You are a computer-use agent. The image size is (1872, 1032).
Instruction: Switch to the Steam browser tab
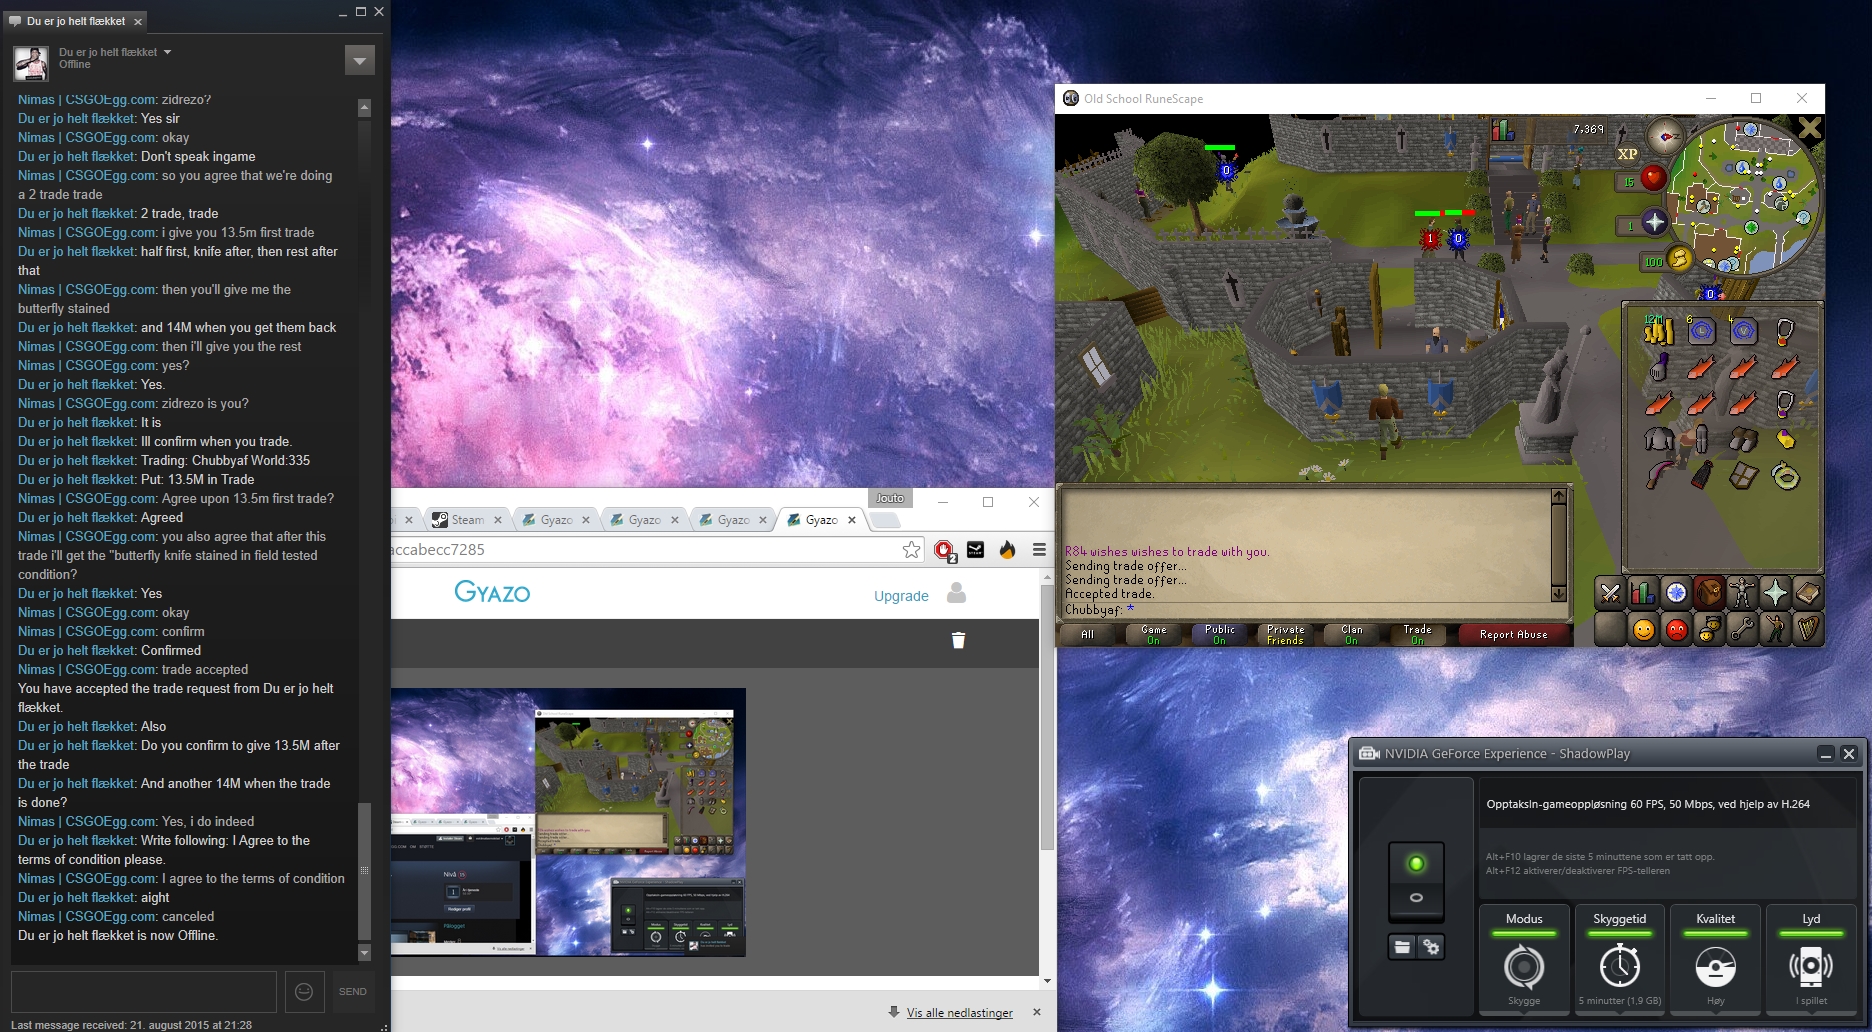coord(467,520)
